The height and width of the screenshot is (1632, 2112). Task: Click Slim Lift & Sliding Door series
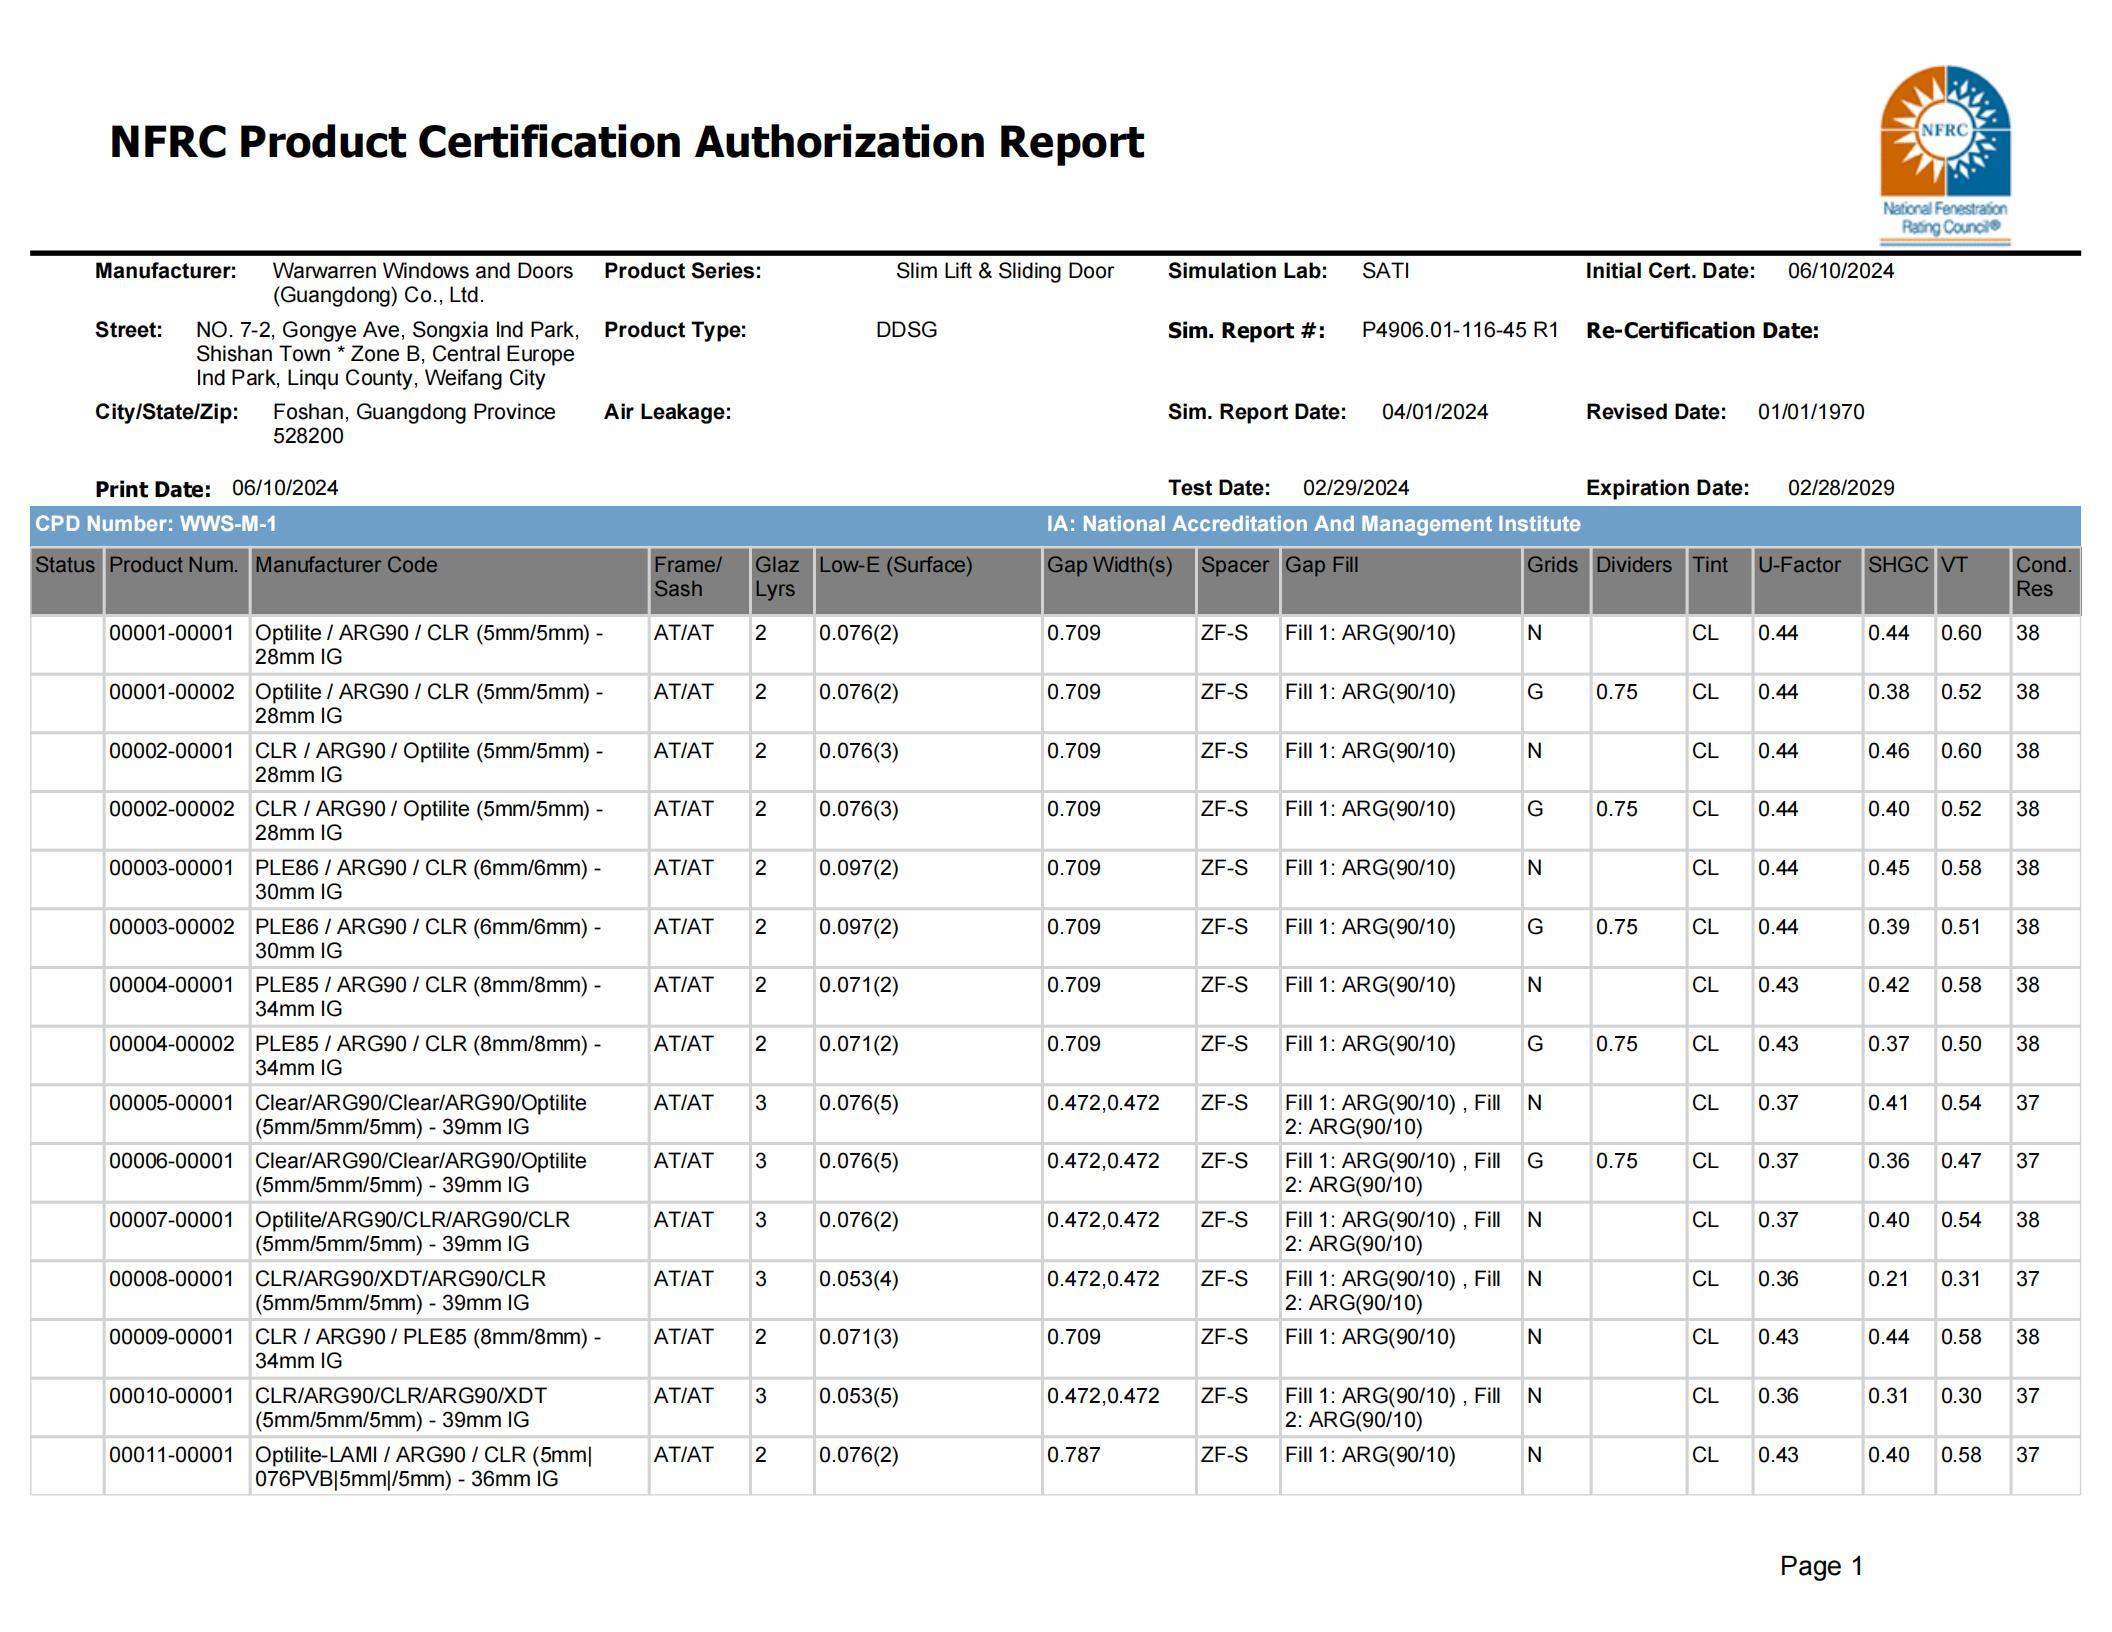(1004, 271)
